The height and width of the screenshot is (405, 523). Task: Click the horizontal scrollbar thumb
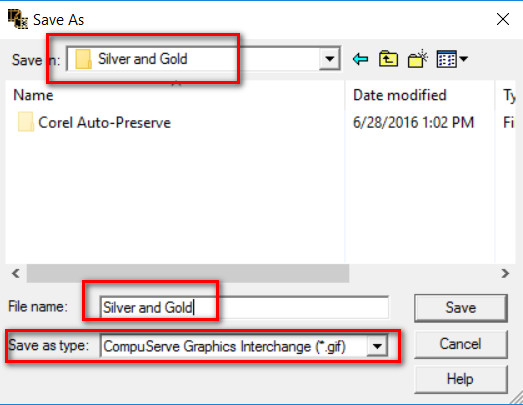[188, 273]
